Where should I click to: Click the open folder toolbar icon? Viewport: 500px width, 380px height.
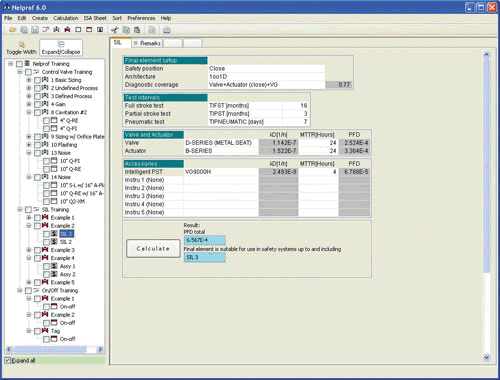[x=13, y=30]
